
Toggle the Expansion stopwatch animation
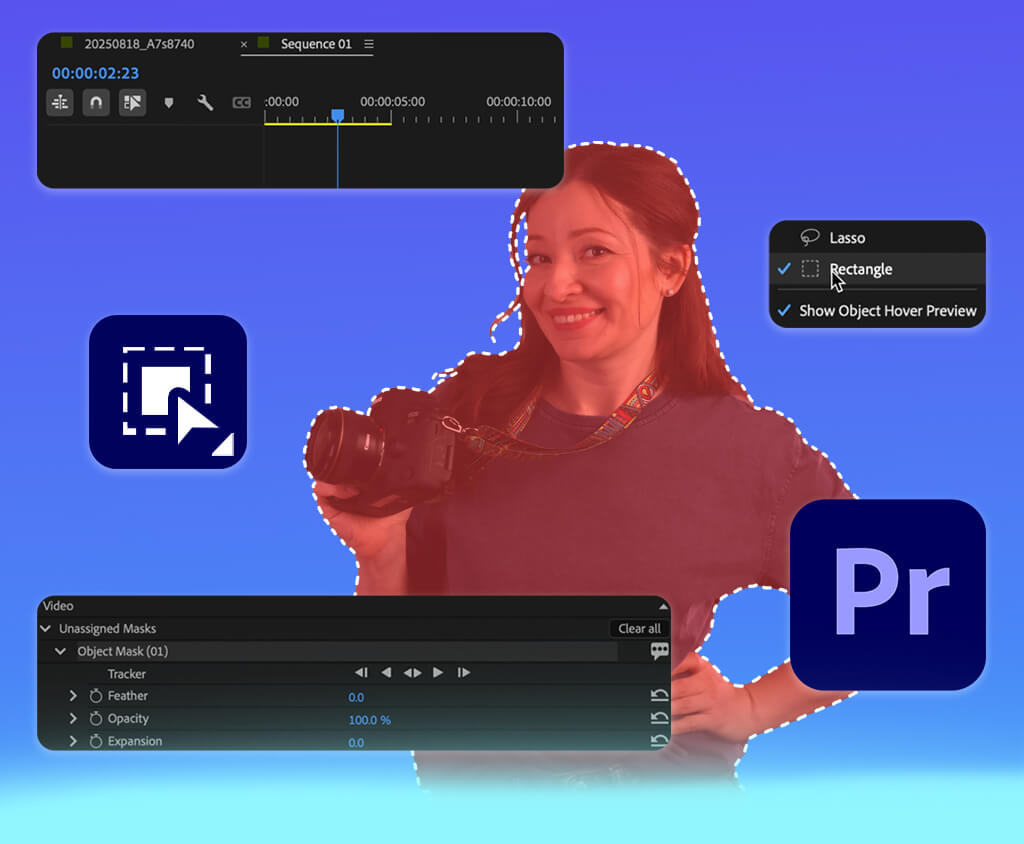click(x=96, y=741)
